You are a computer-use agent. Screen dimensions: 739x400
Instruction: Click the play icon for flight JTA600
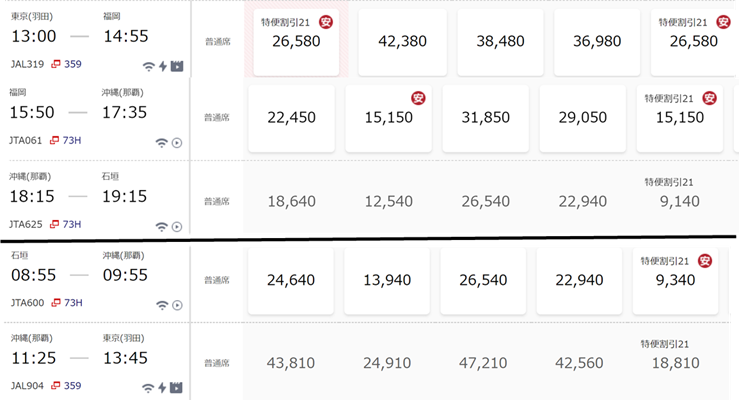click(x=177, y=305)
